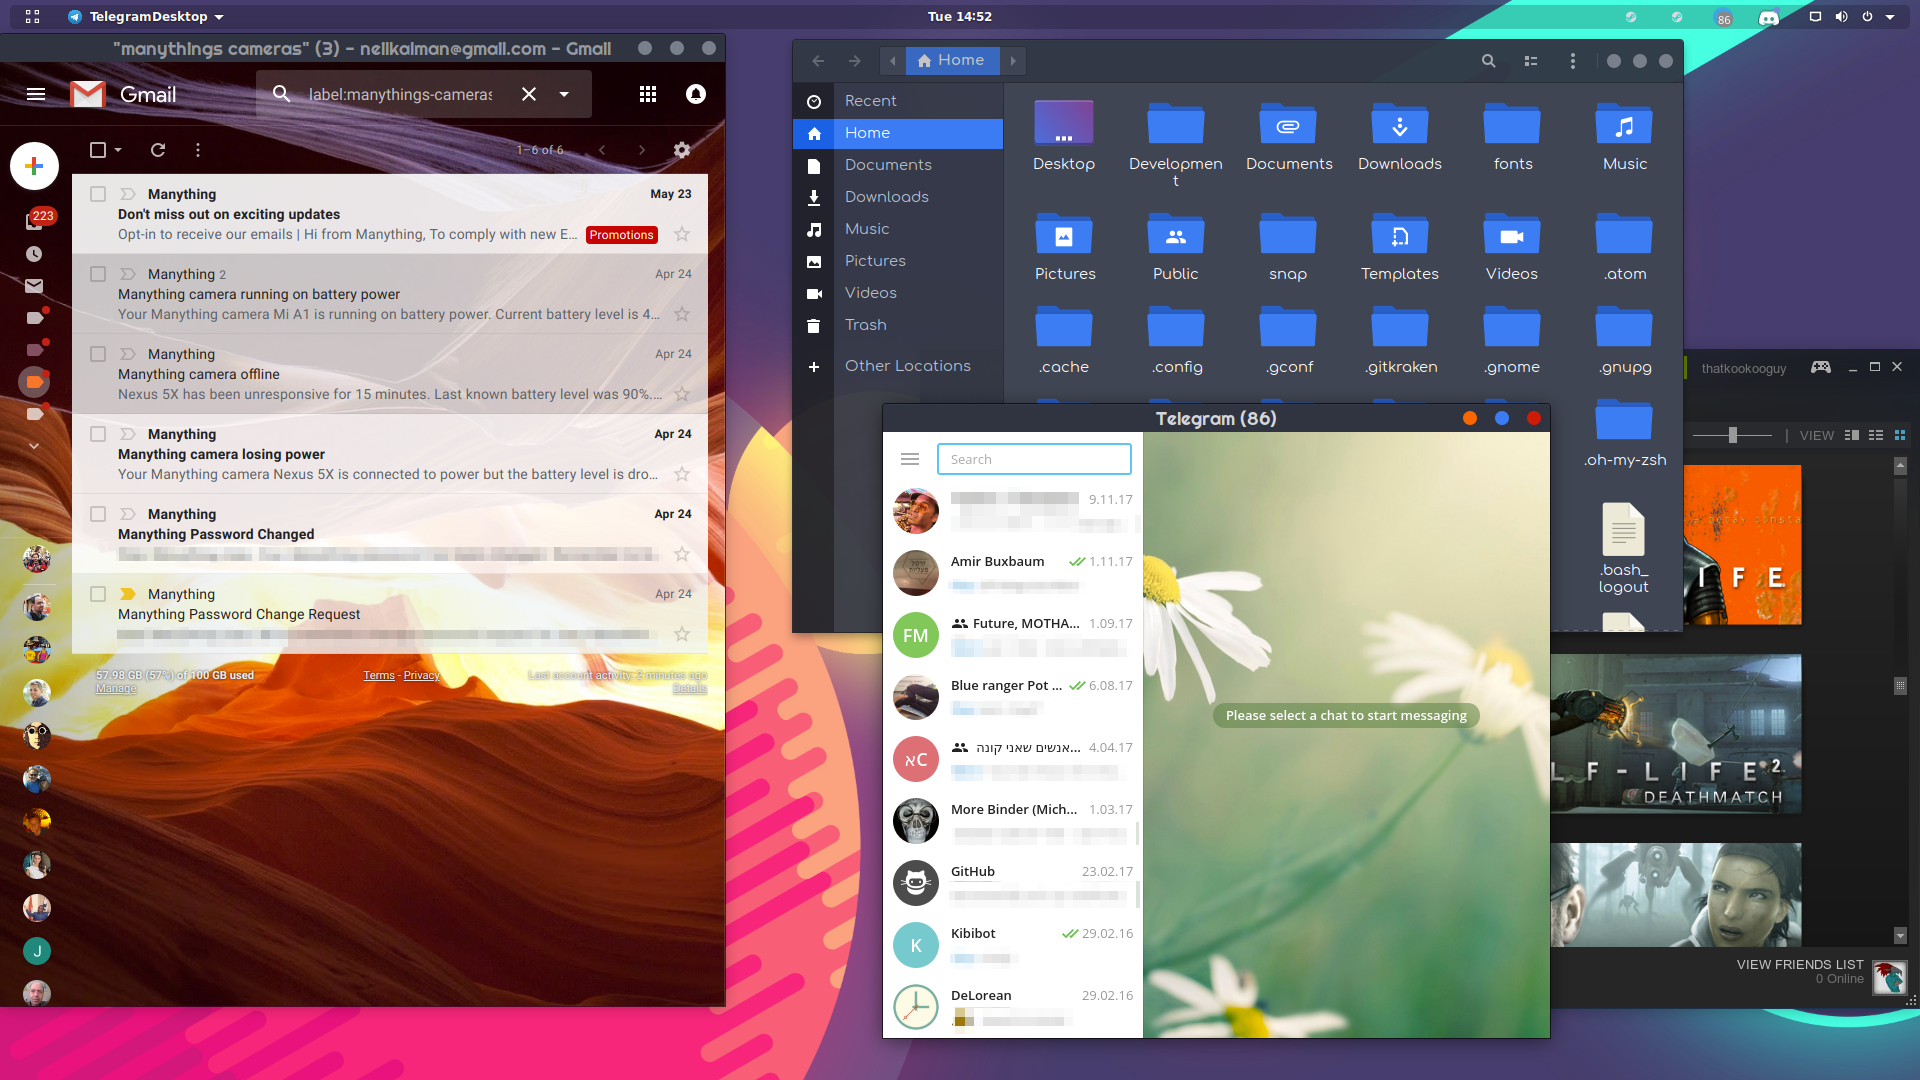Image resolution: width=1920 pixels, height=1080 pixels.
Task: Star the 'Don't miss out on exciting updates' email
Action: point(682,234)
